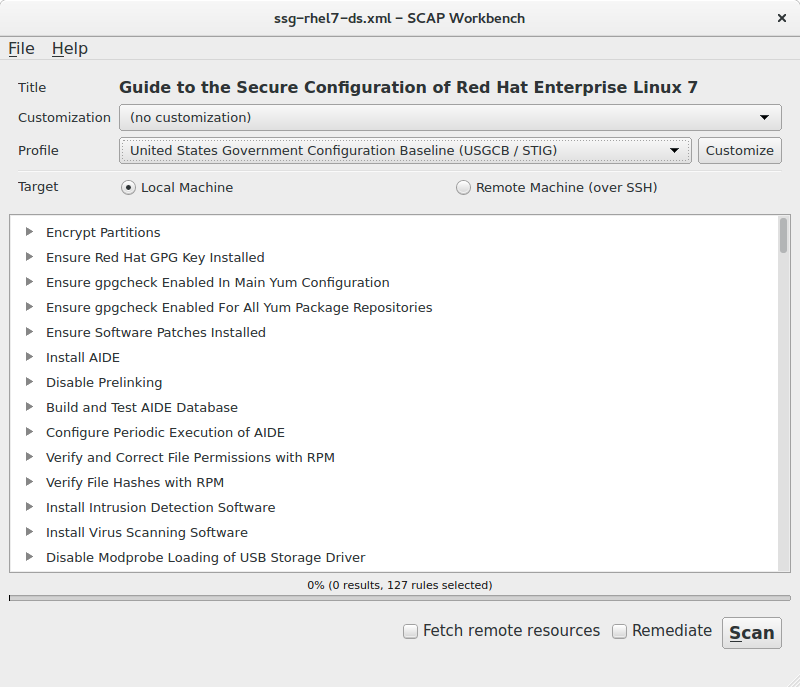Image resolution: width=800 pixels, height=687 pixels.
Task: Expand the Install Virus Scanning Software rule
Action: coord(29,532)
